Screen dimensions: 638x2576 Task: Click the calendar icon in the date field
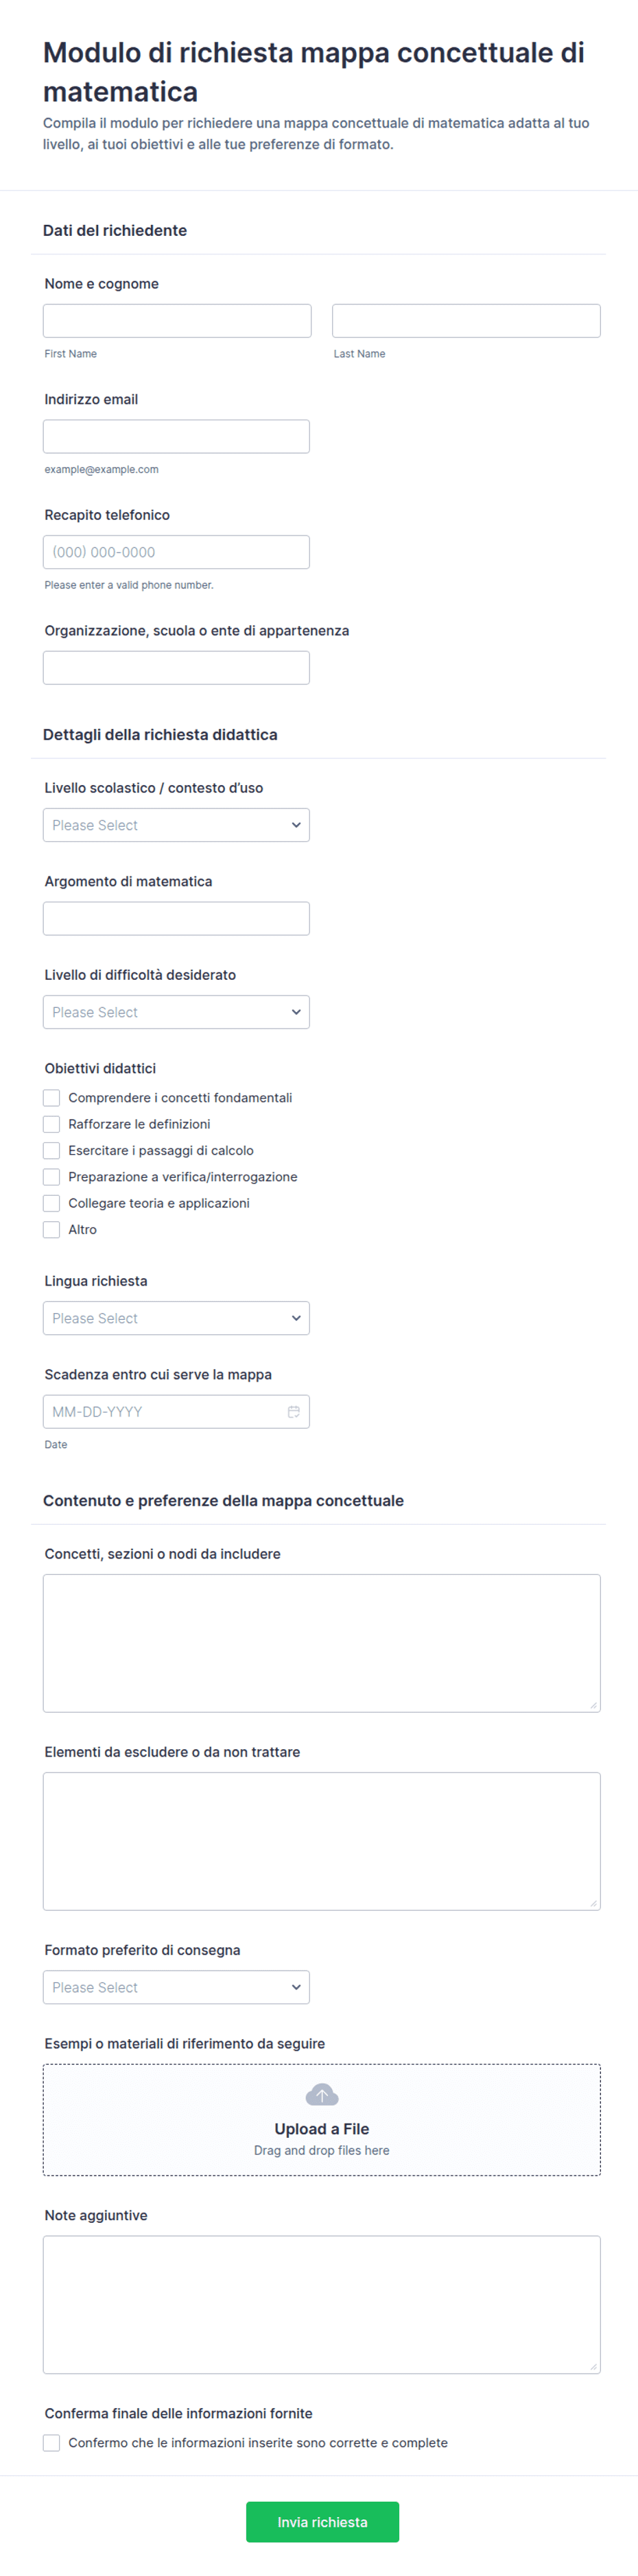294,1411
